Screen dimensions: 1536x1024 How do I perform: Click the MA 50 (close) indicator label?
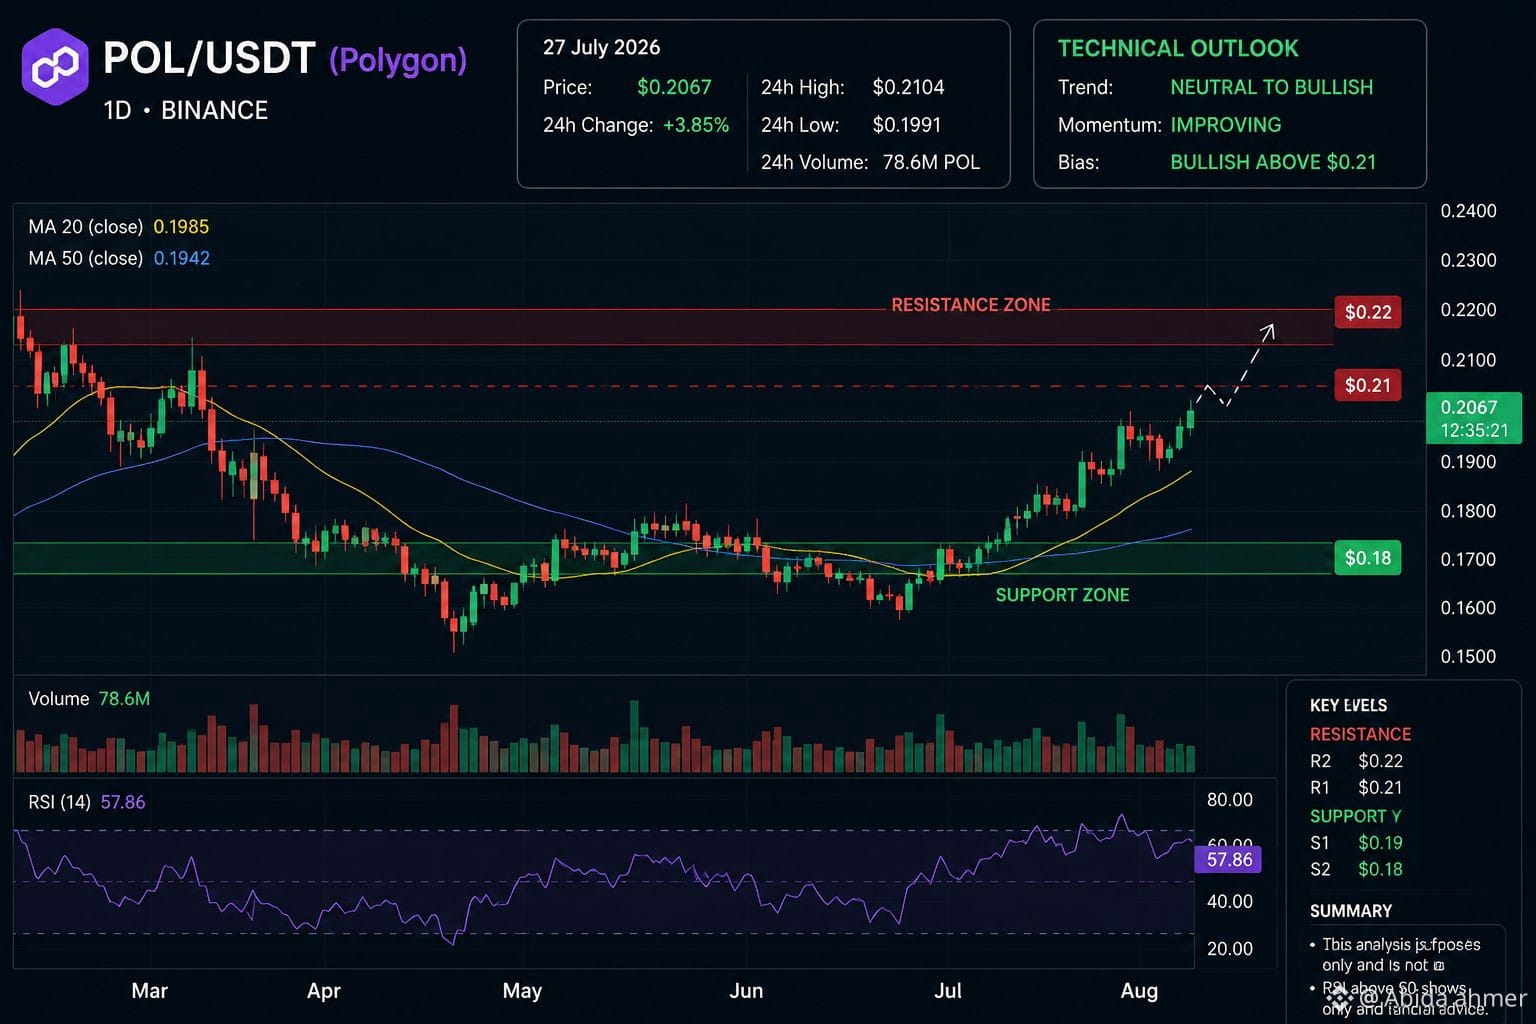[86, 258]
